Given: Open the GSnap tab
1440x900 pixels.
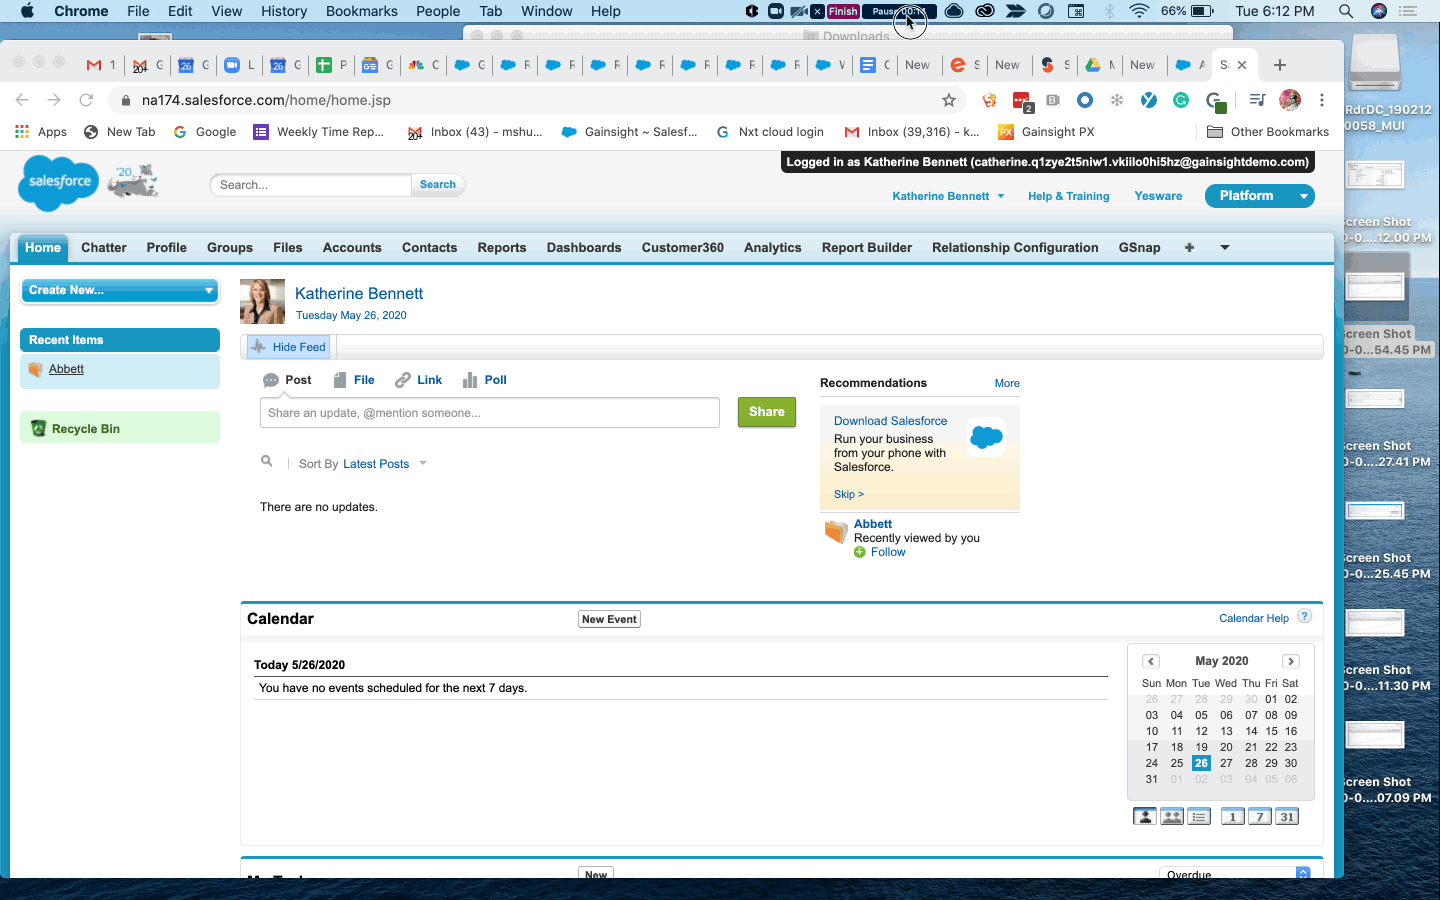Looking at the screenshot, I should click(1140, 248).
